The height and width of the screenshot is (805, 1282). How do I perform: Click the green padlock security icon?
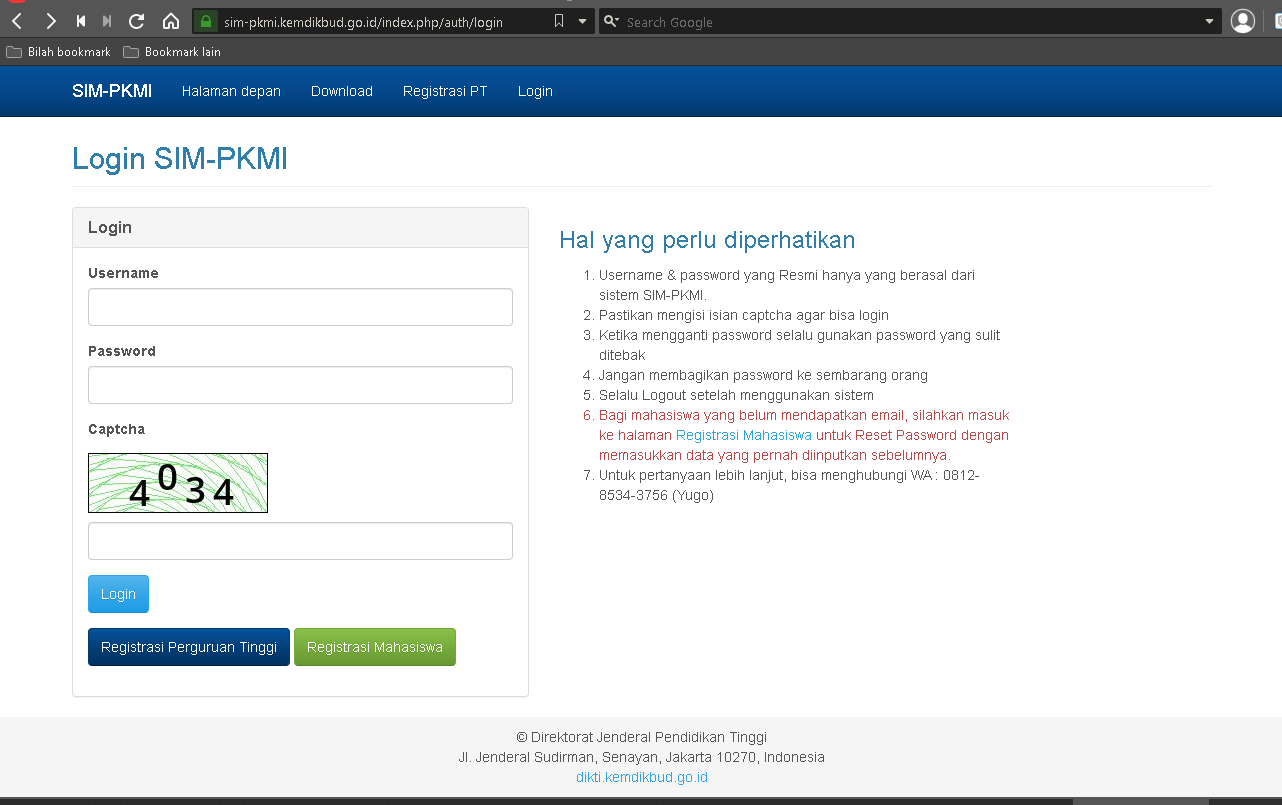click(x=205, y=21)
